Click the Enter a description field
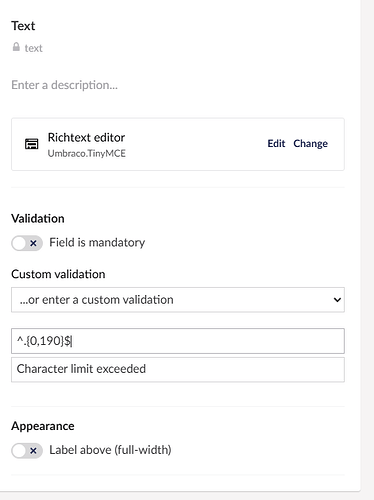374x500 pixels. [x=64, y=85]
